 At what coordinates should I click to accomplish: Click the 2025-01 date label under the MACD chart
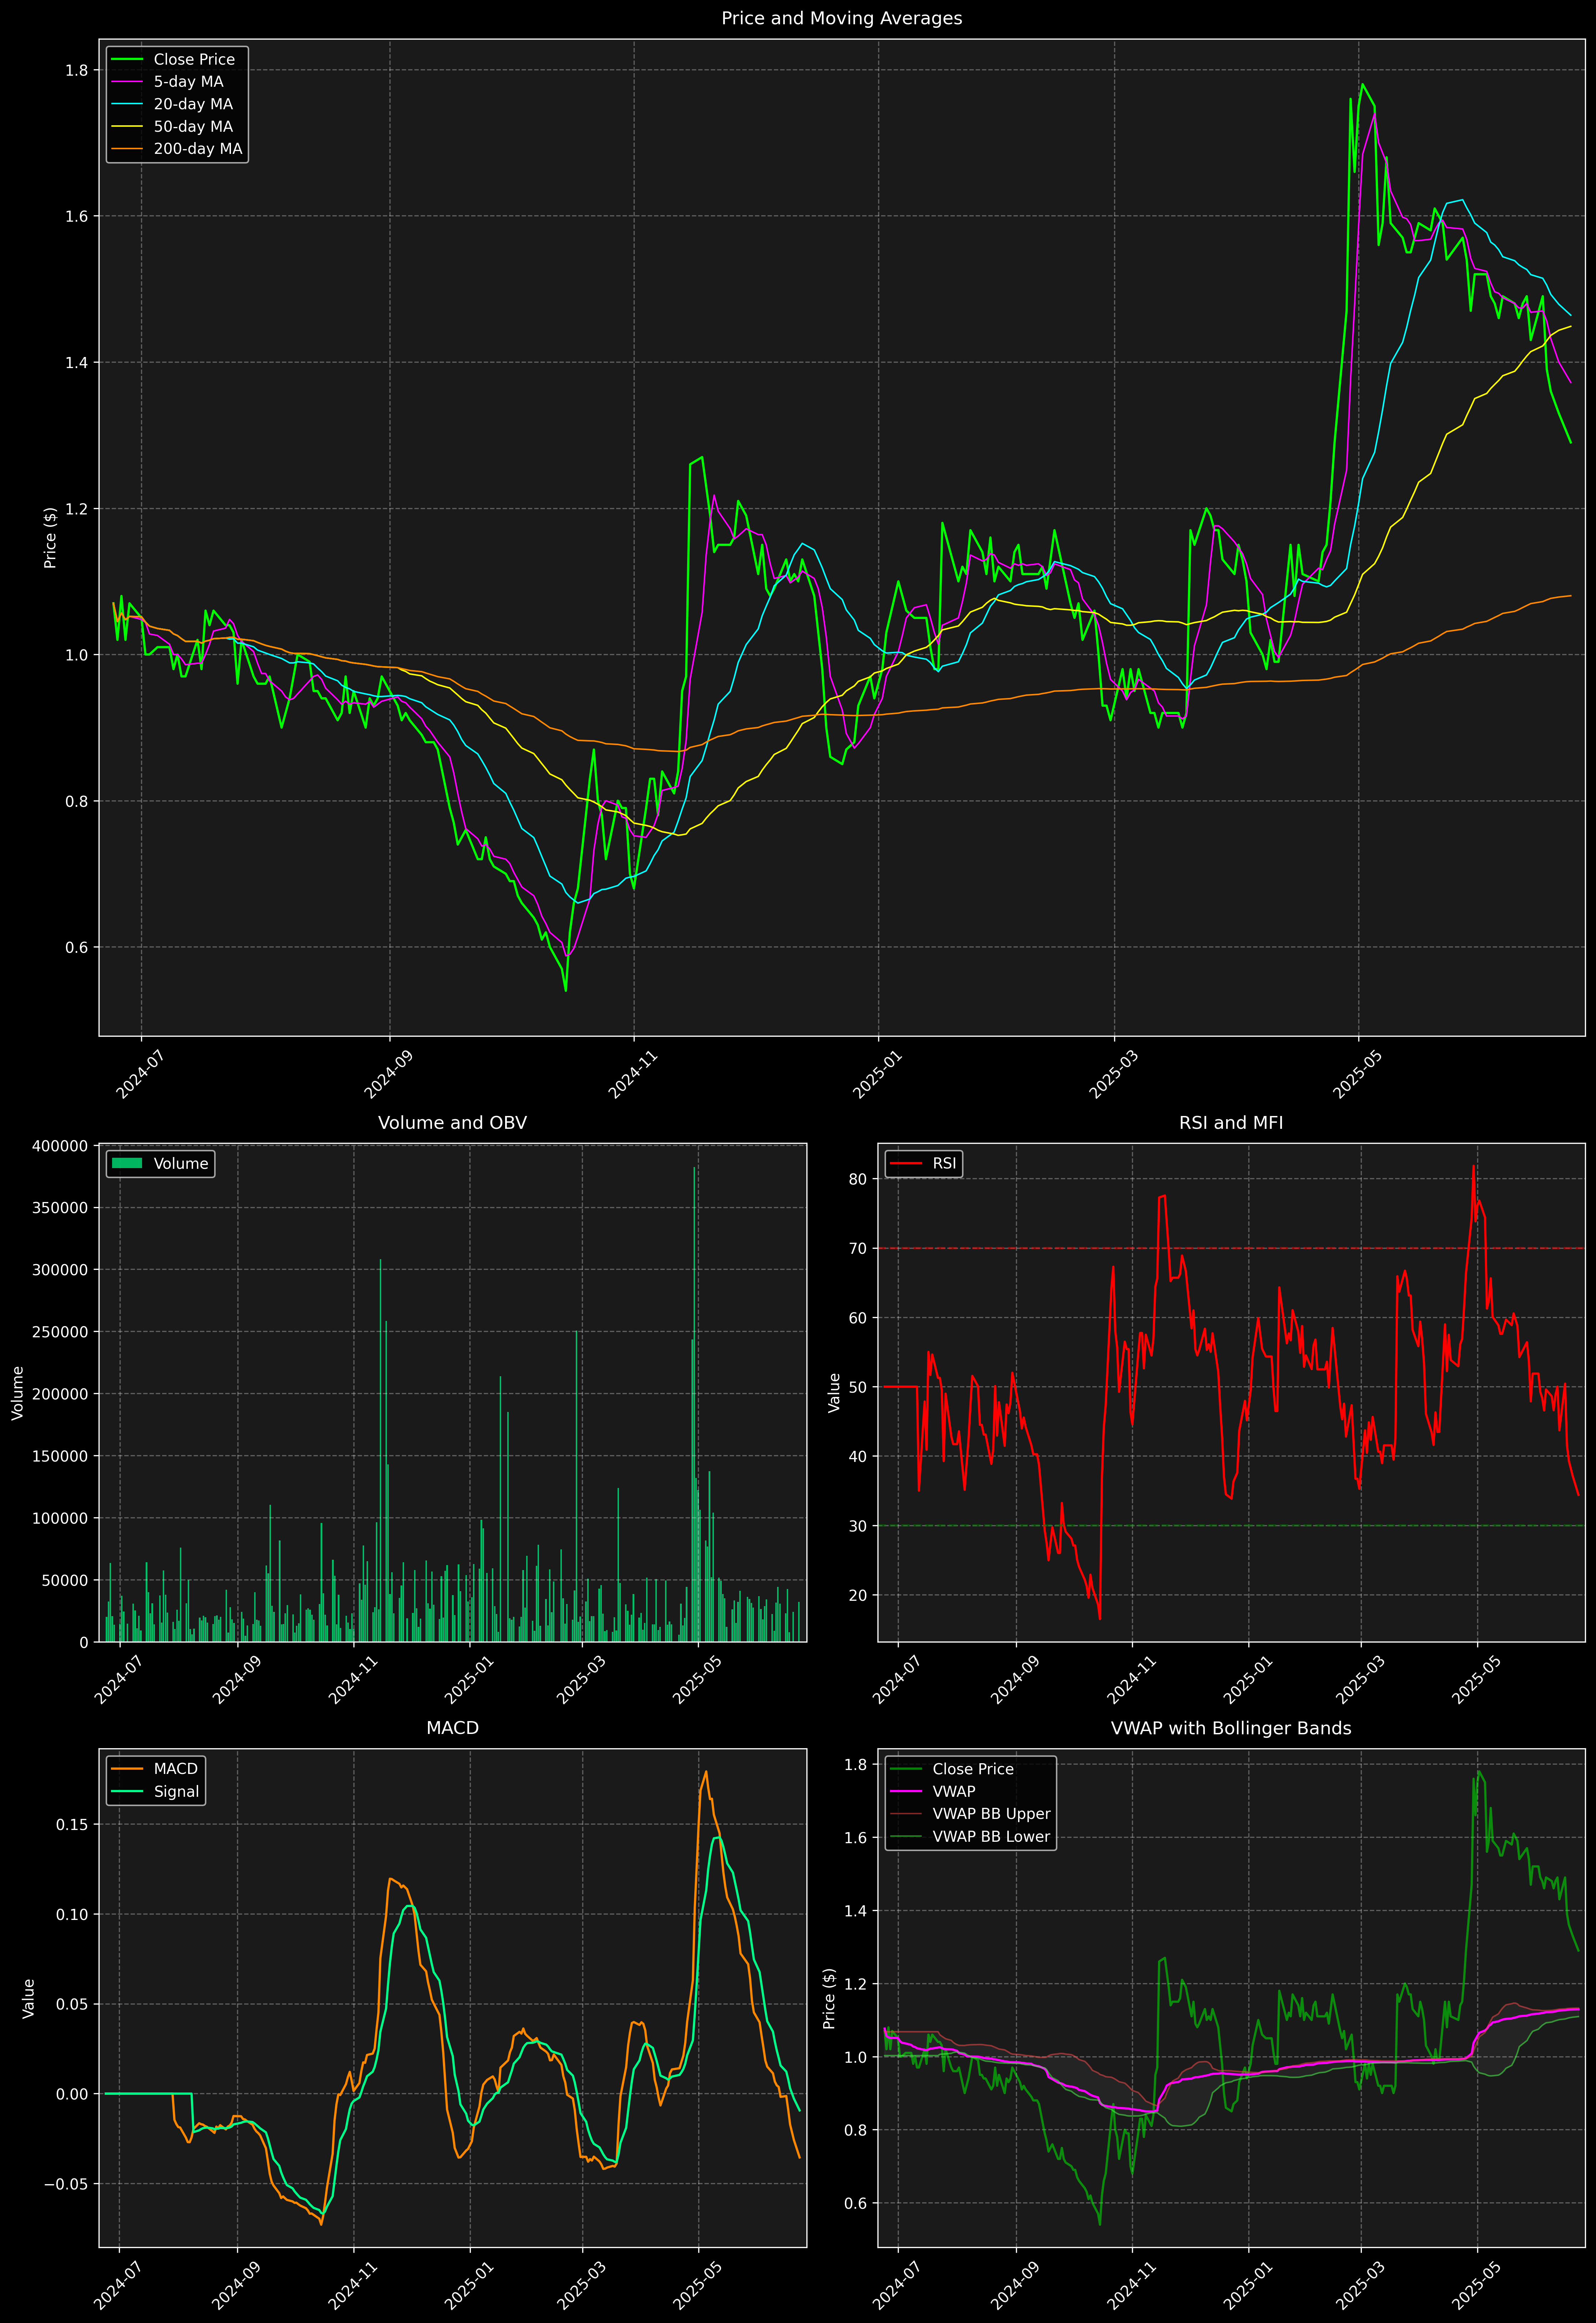[x=468, y=2285]
